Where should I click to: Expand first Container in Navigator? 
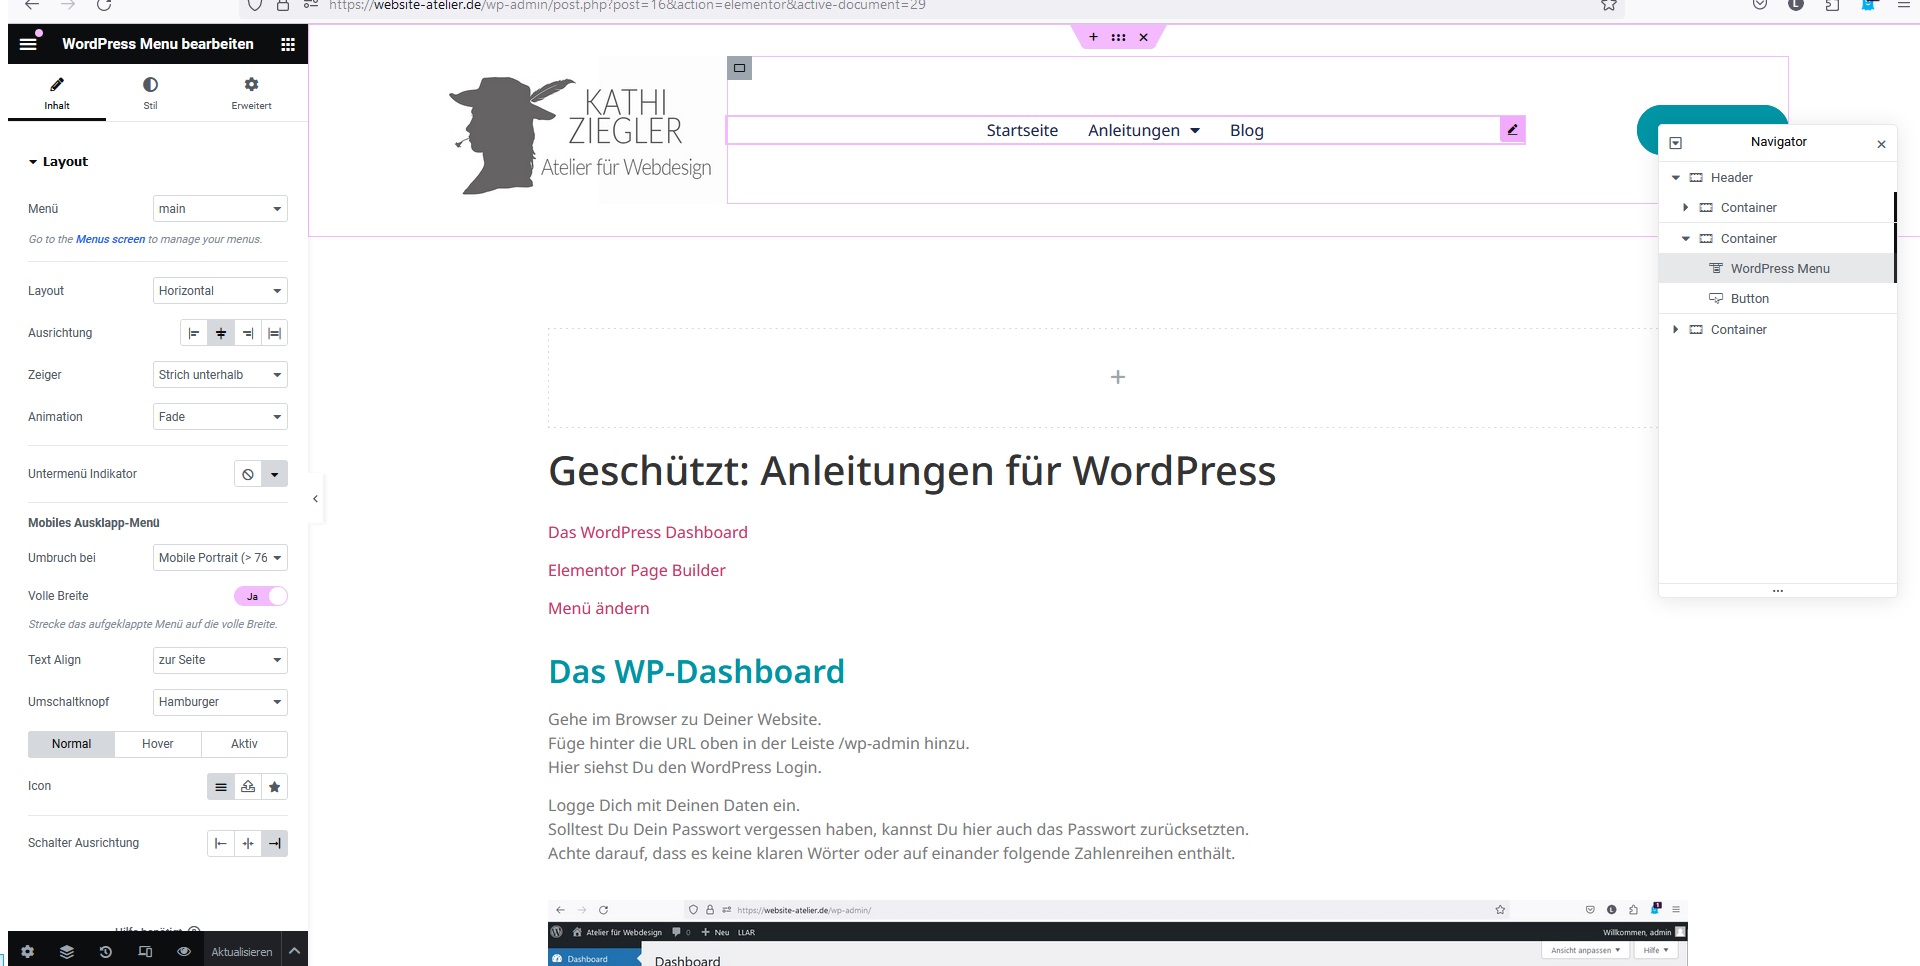[1686, 208]
